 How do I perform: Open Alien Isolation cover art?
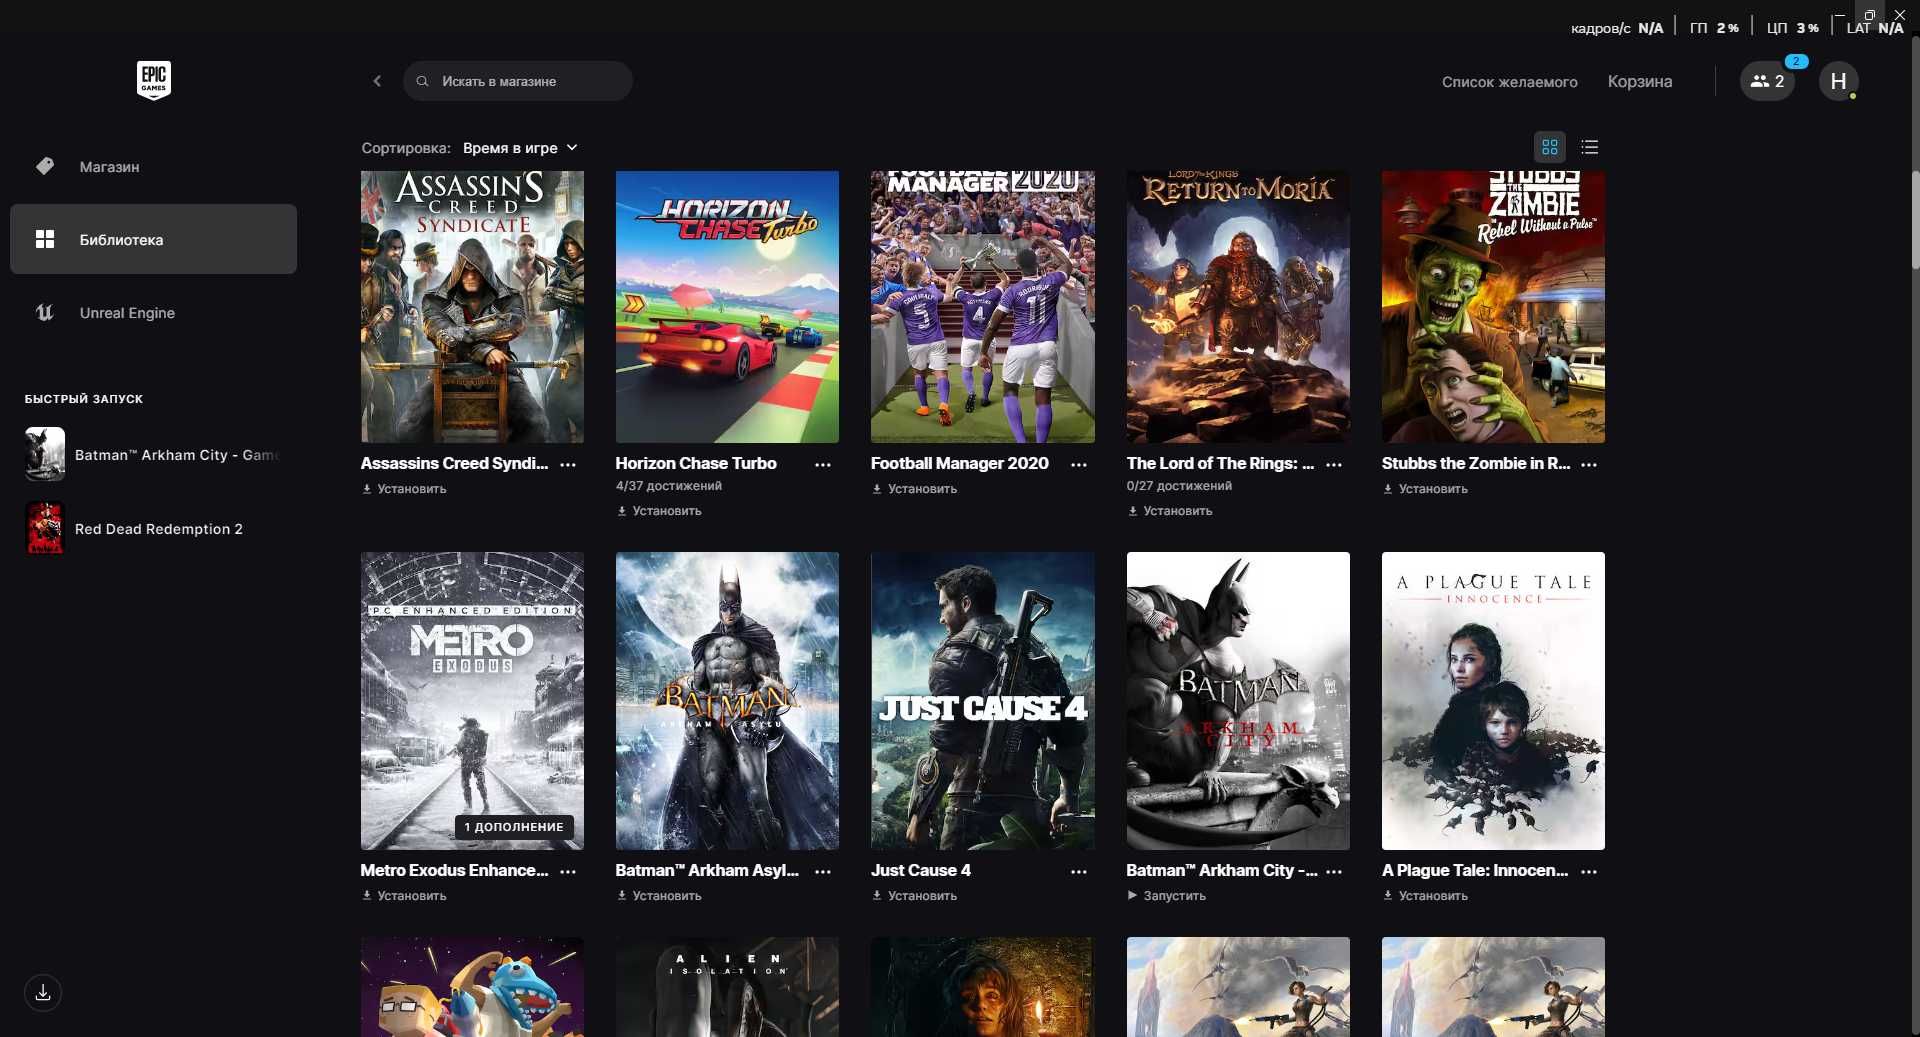(x=727, y=987)
